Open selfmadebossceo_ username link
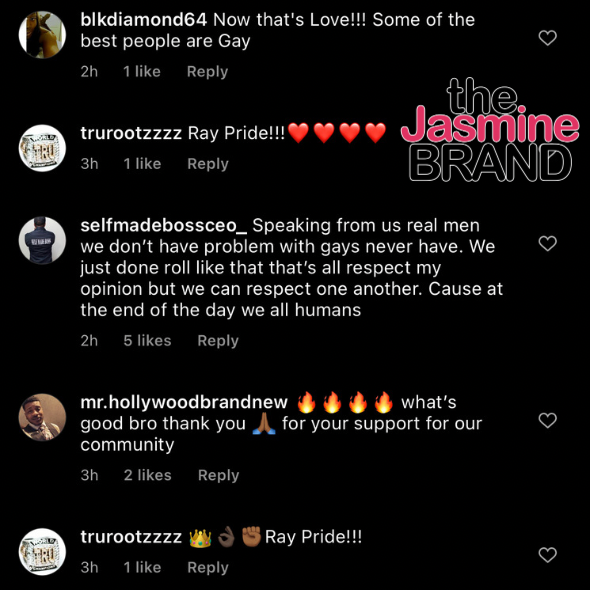The width and height of the screenshot is (590, 590). 164,225
